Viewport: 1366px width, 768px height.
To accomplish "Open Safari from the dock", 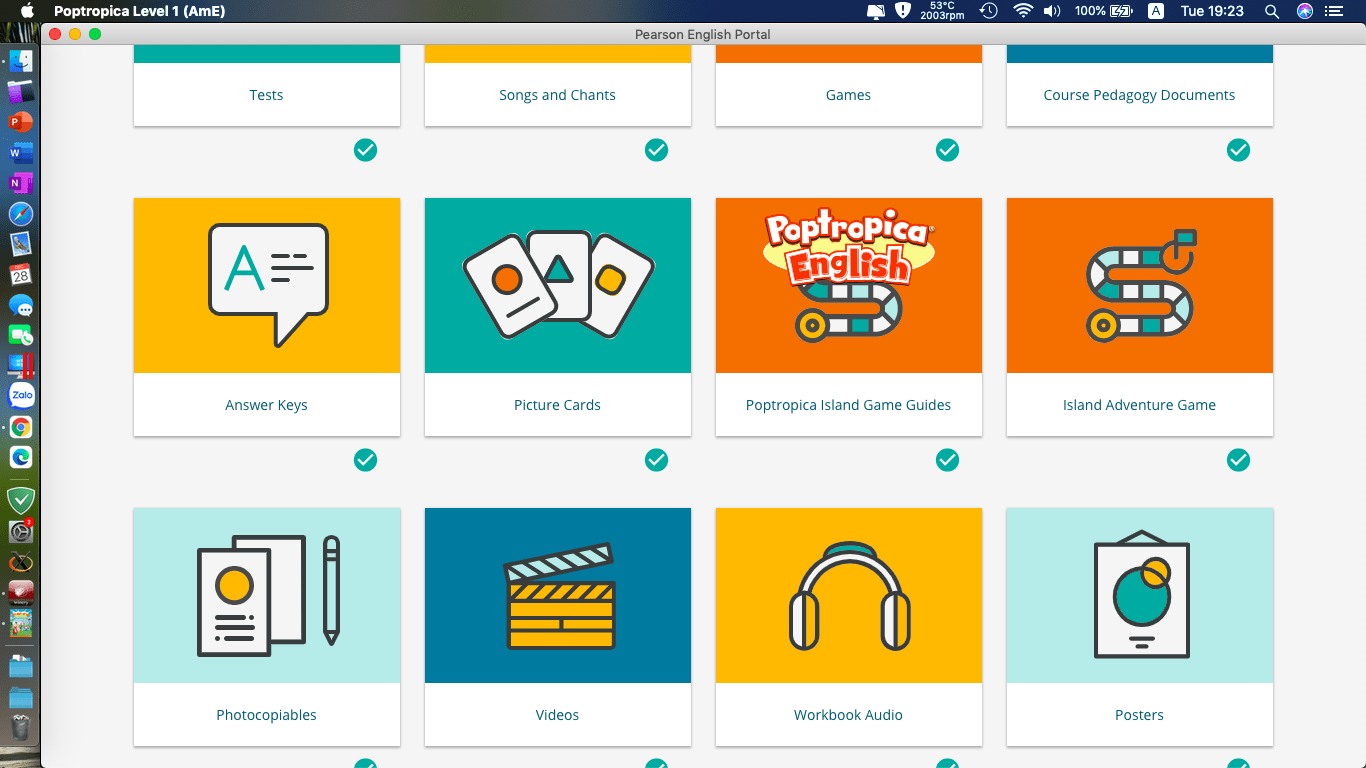I will [x=21, y=213].
